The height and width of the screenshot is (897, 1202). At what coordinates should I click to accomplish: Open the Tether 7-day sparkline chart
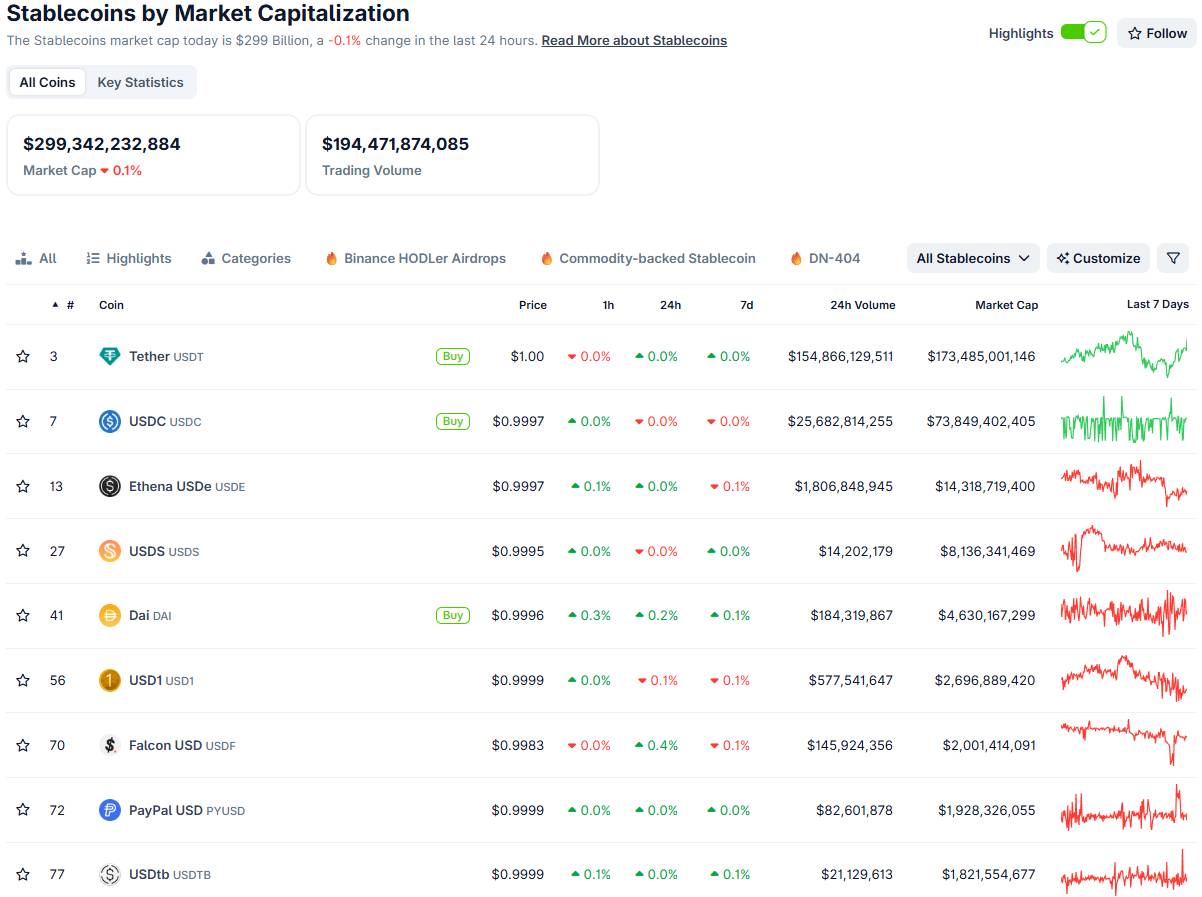(1124, 356)
